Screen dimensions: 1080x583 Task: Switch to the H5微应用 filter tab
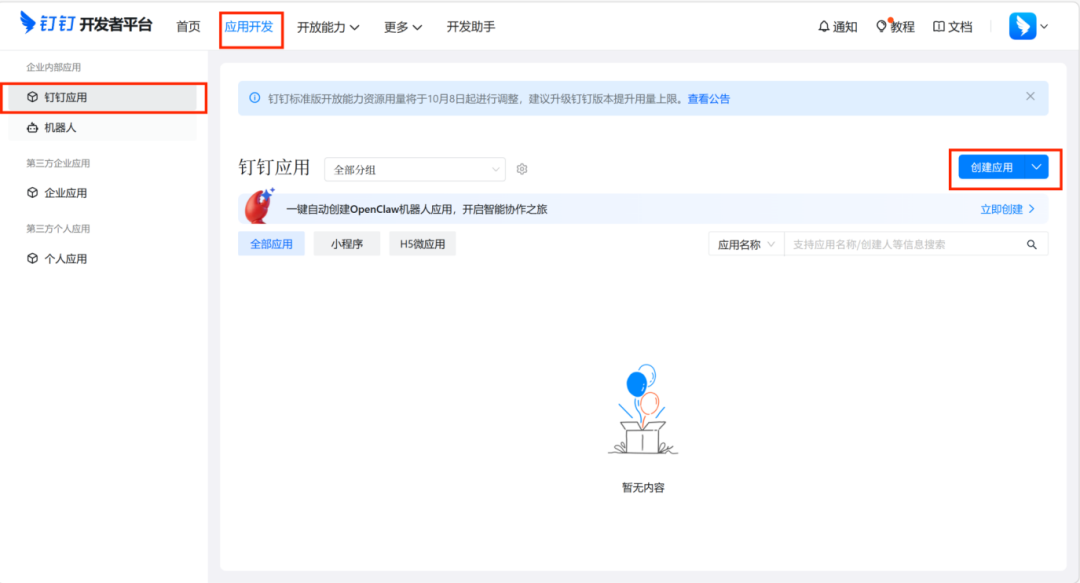pyautogui.click(x=422, y=243)
